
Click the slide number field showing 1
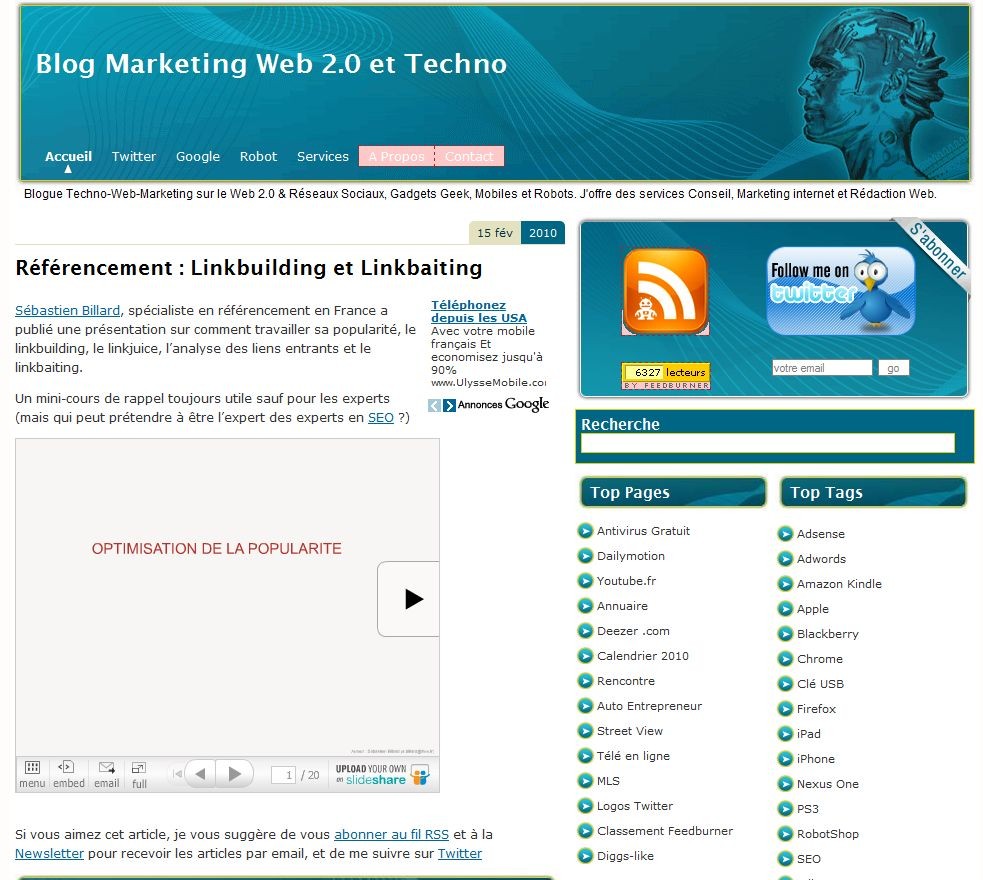click(x=283, y=775)
